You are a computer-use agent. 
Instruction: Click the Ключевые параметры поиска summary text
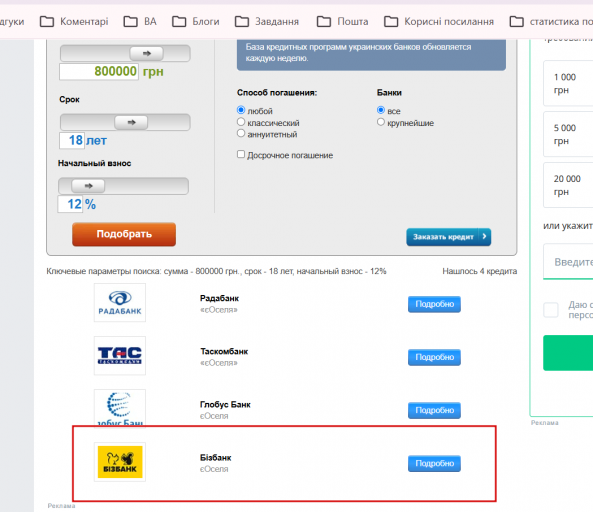pos(216,271)
